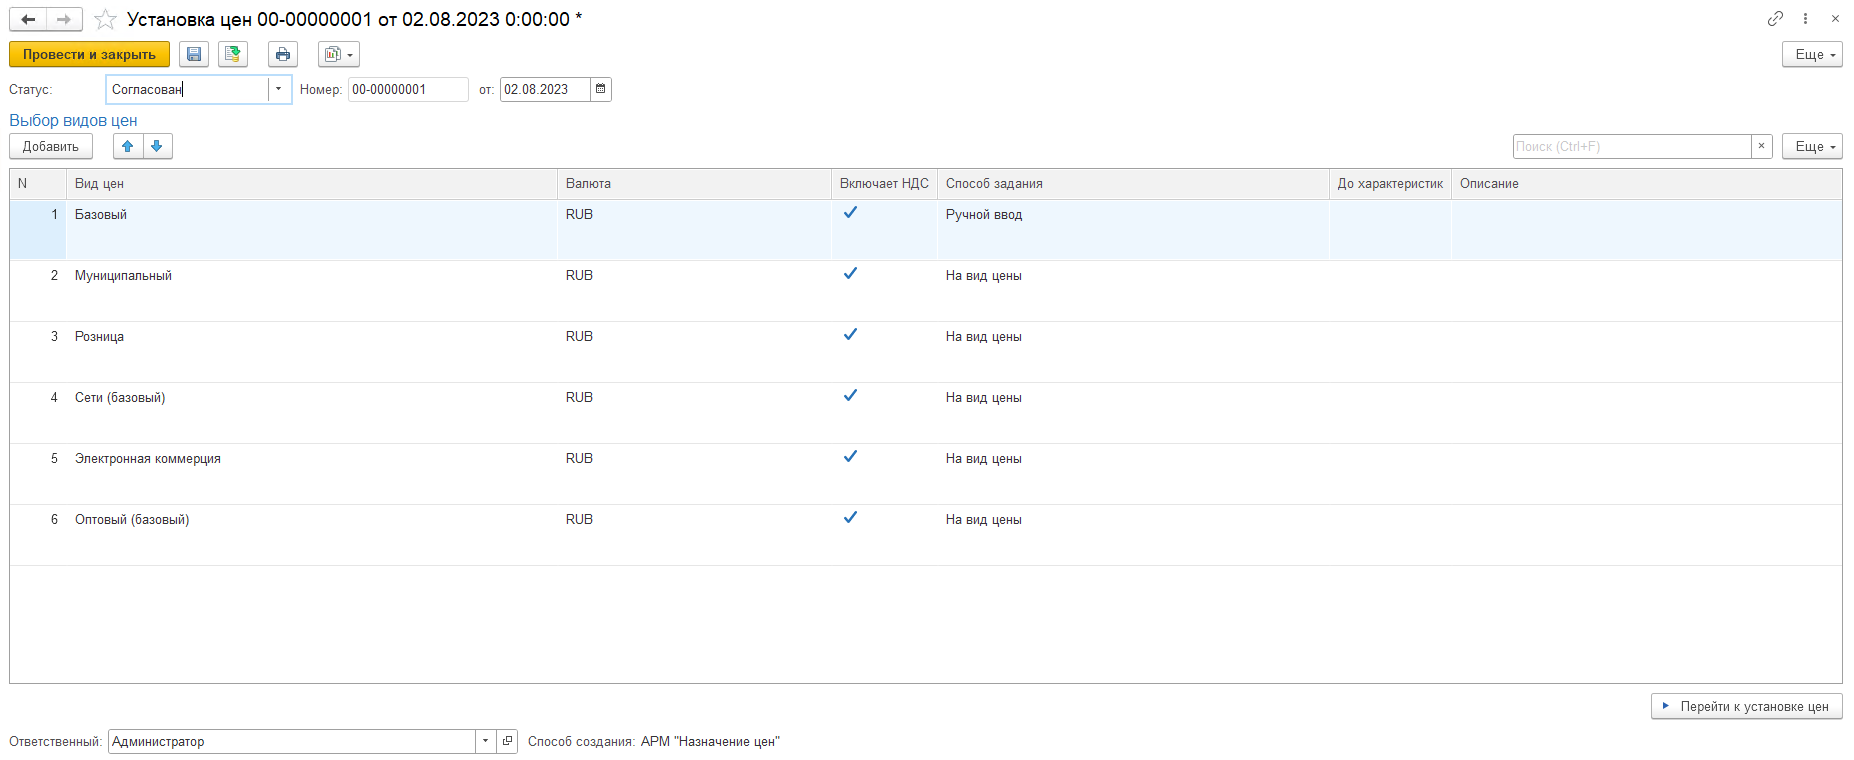Open the top Еще menu

click(1811, 54)
